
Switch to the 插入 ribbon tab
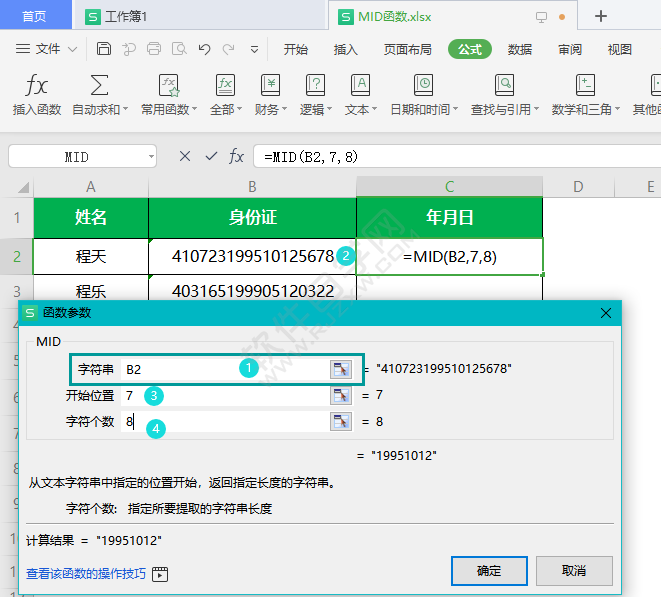tap(345, 49)
